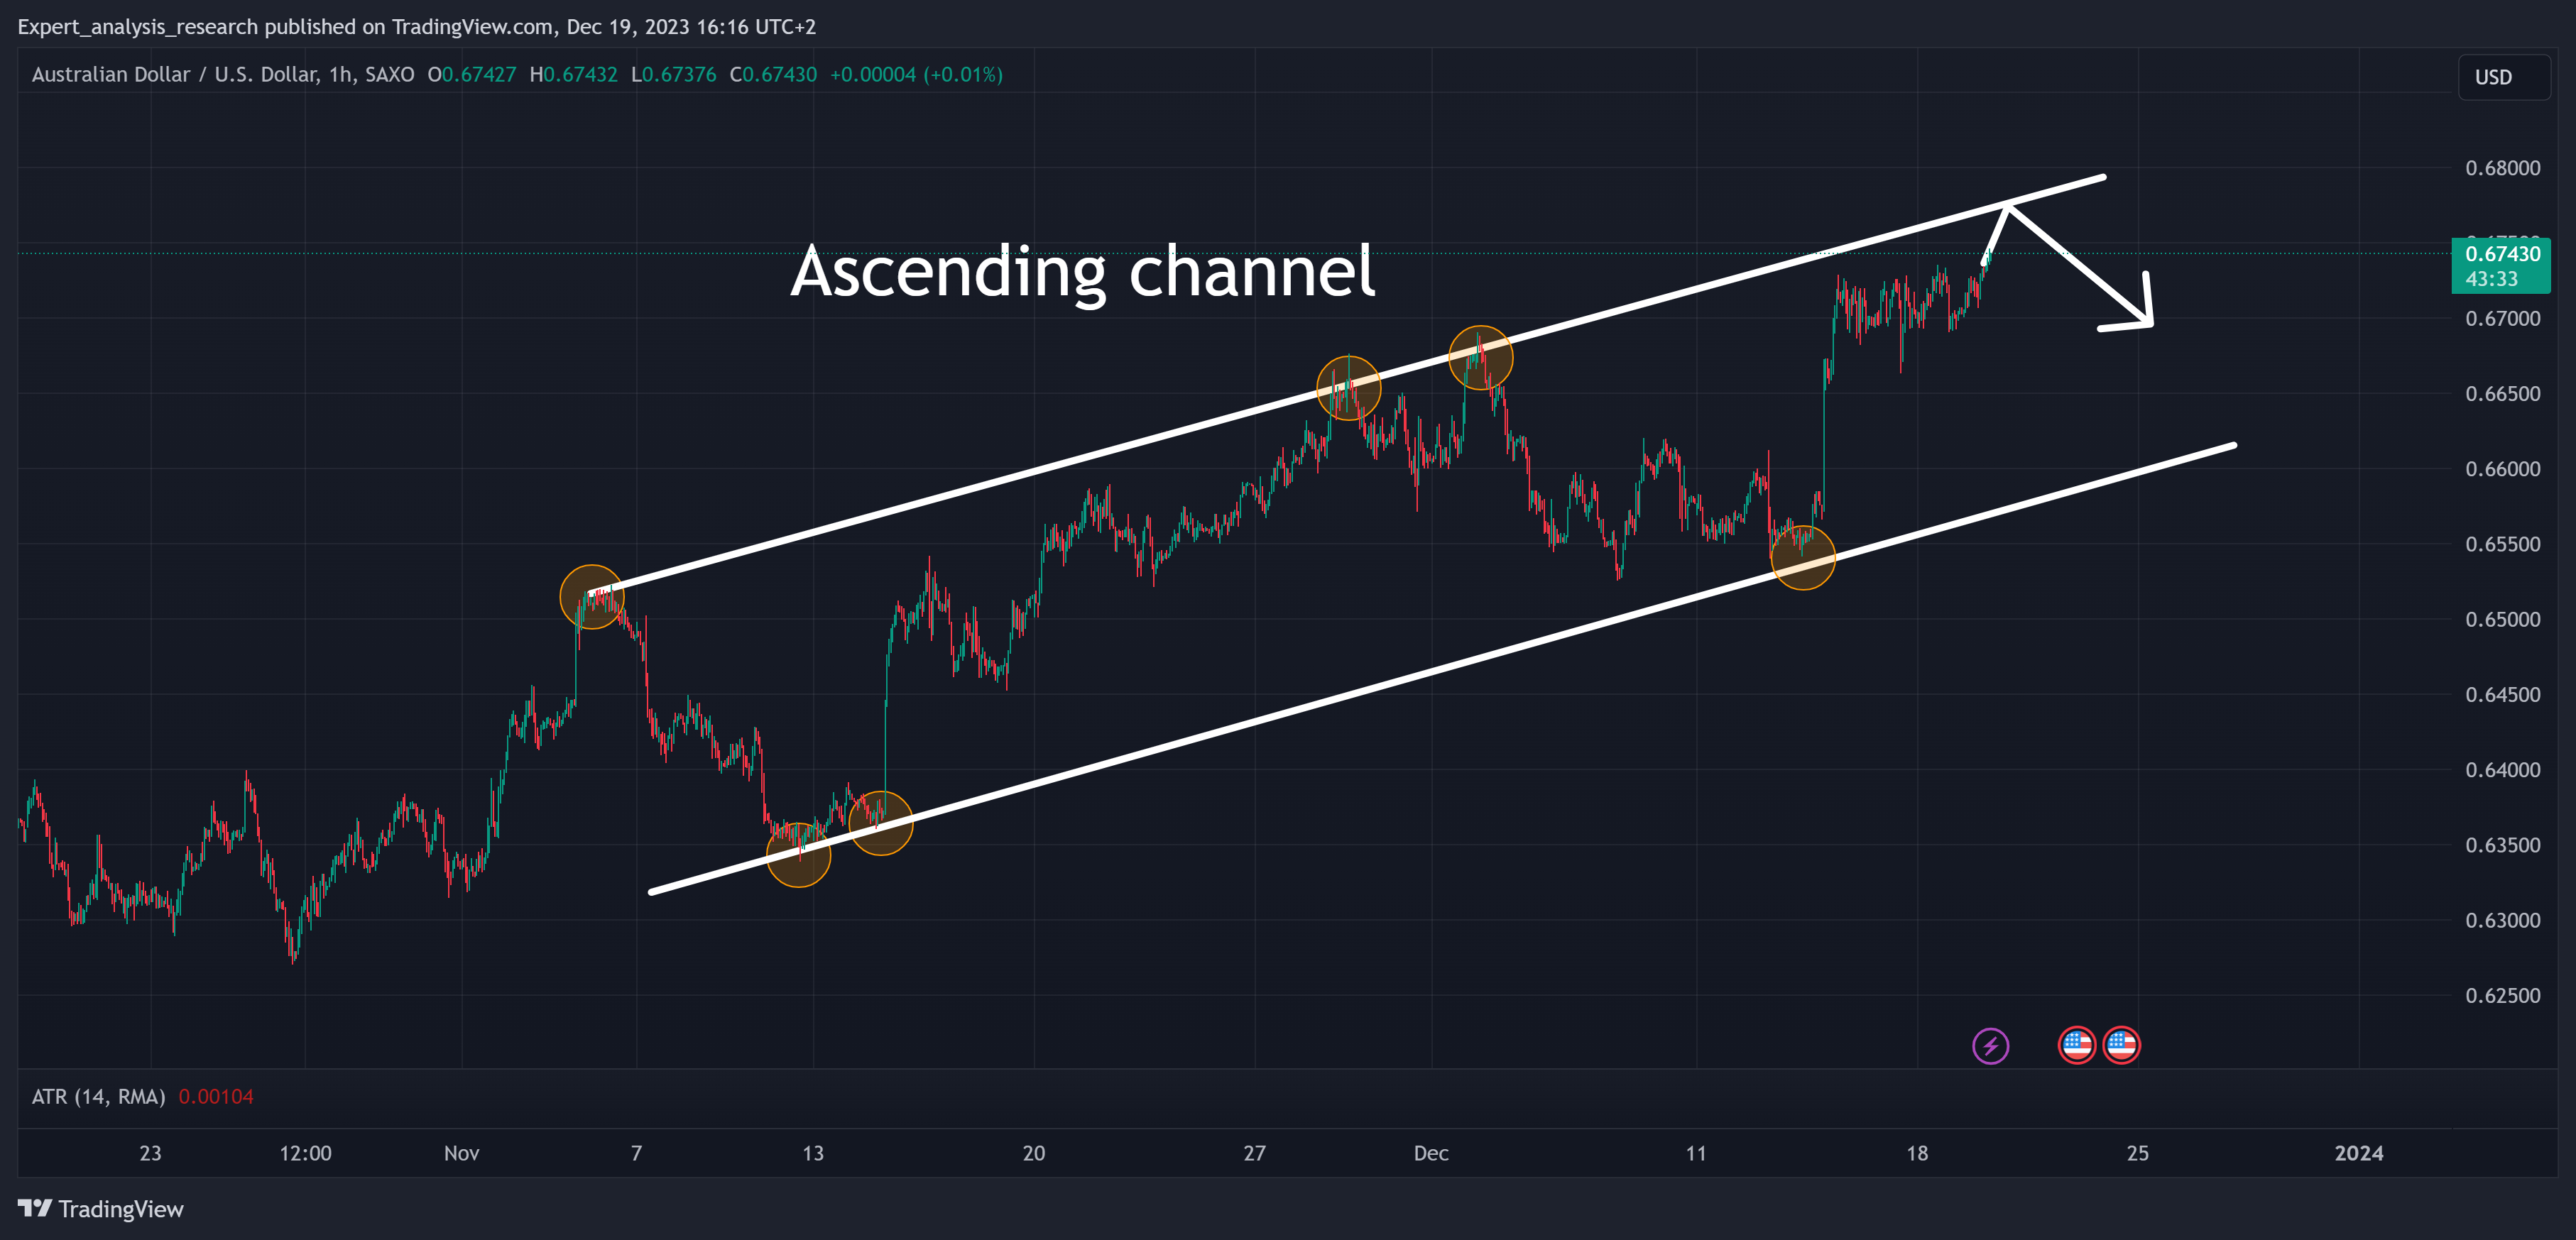This screenshot has height=1240, width=2576.
Task: Click the first US flag economic event icon
Action: 2077,1046
